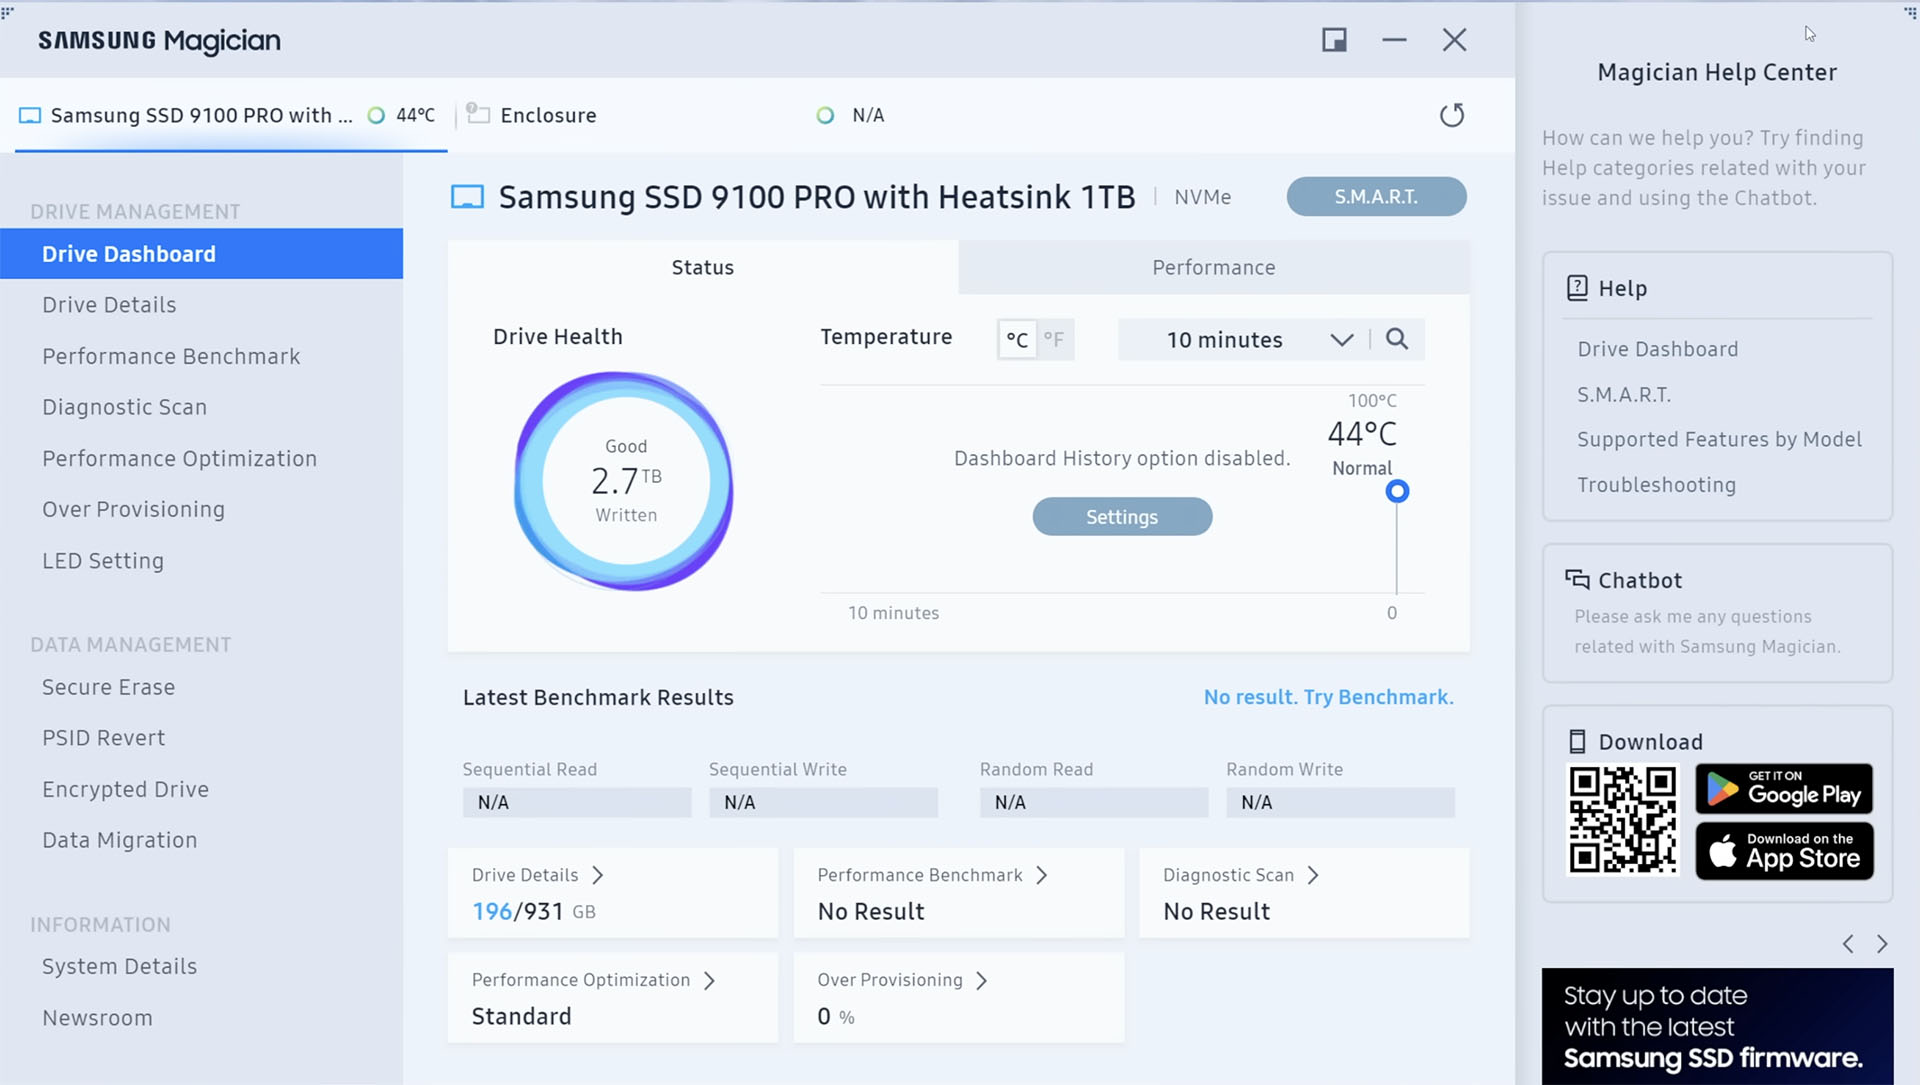Go to the next help center banner

point(1882,944)
